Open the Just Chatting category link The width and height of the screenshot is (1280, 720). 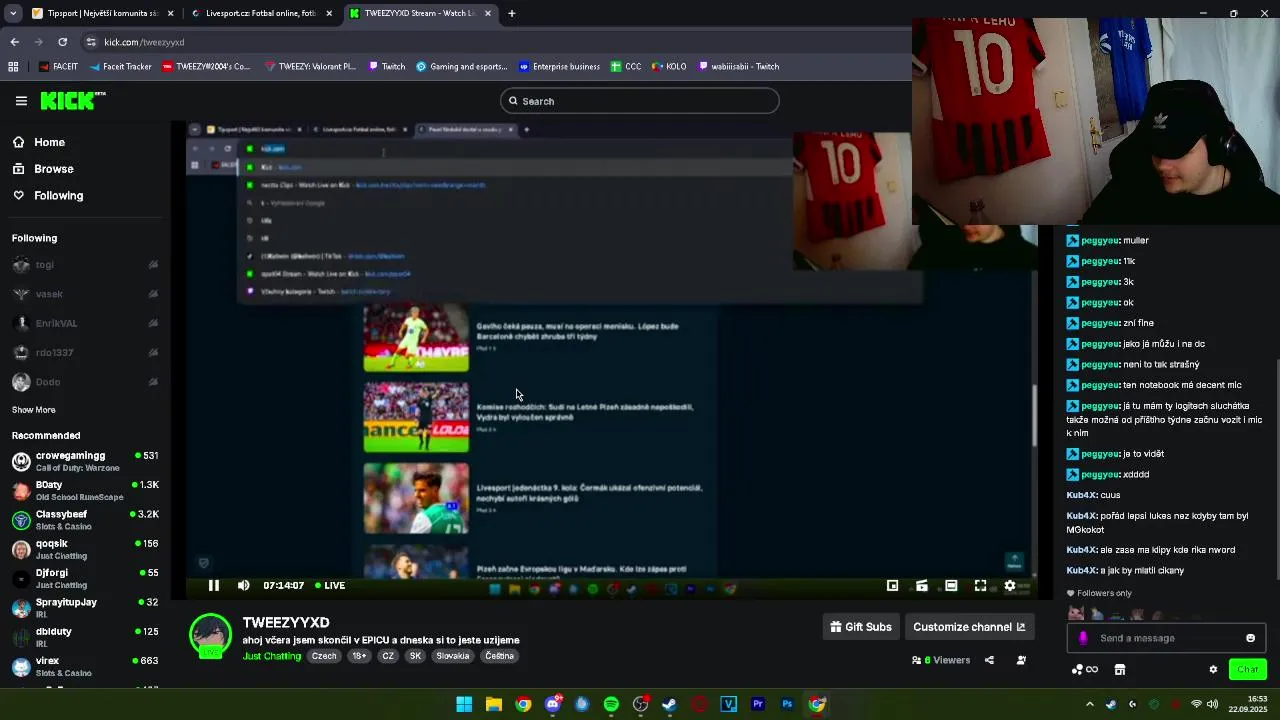tap(271, 656)
